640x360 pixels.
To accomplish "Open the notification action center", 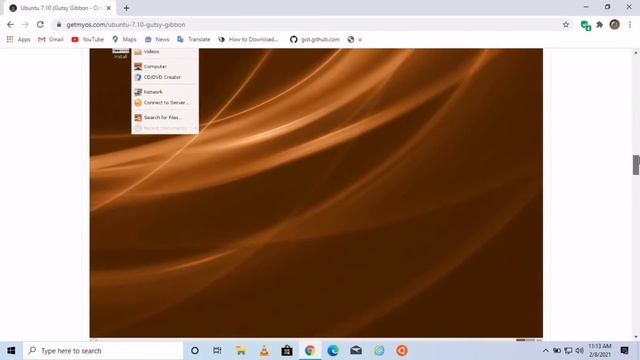I will coord(624,351).
